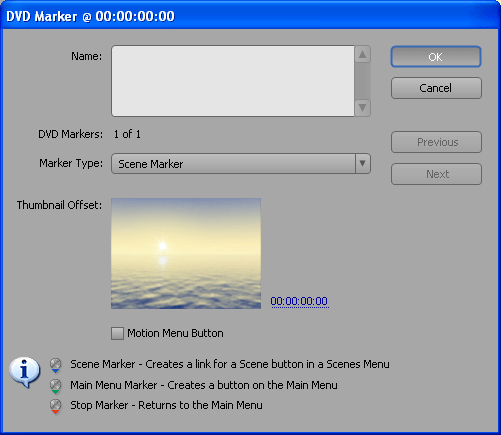
Task: Click the Name field scroll down arrow
Action: (362, 108)
